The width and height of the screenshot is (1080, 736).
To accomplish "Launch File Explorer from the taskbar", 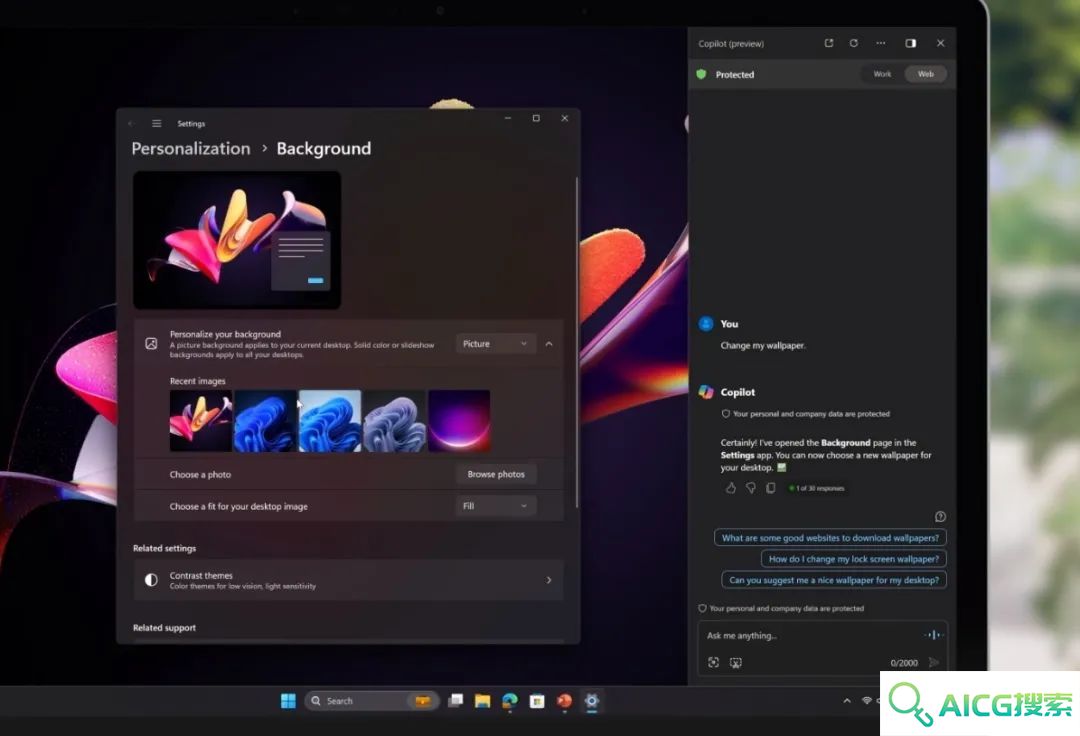I will 482,701.
